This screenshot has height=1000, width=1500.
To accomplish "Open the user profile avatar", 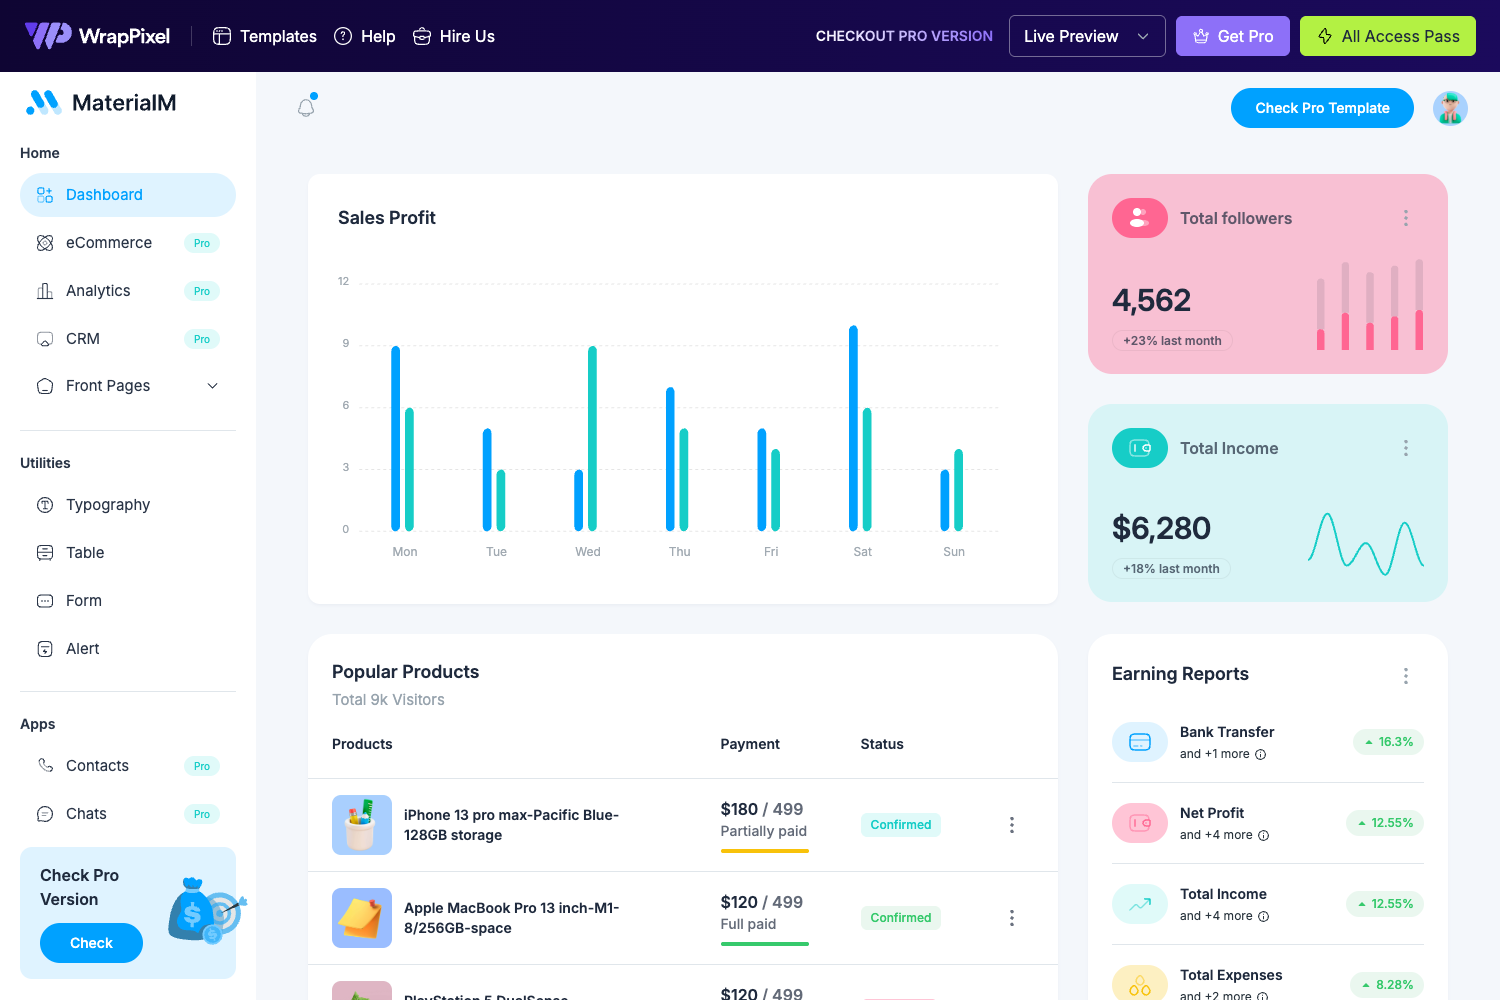I will (1450, 107).
